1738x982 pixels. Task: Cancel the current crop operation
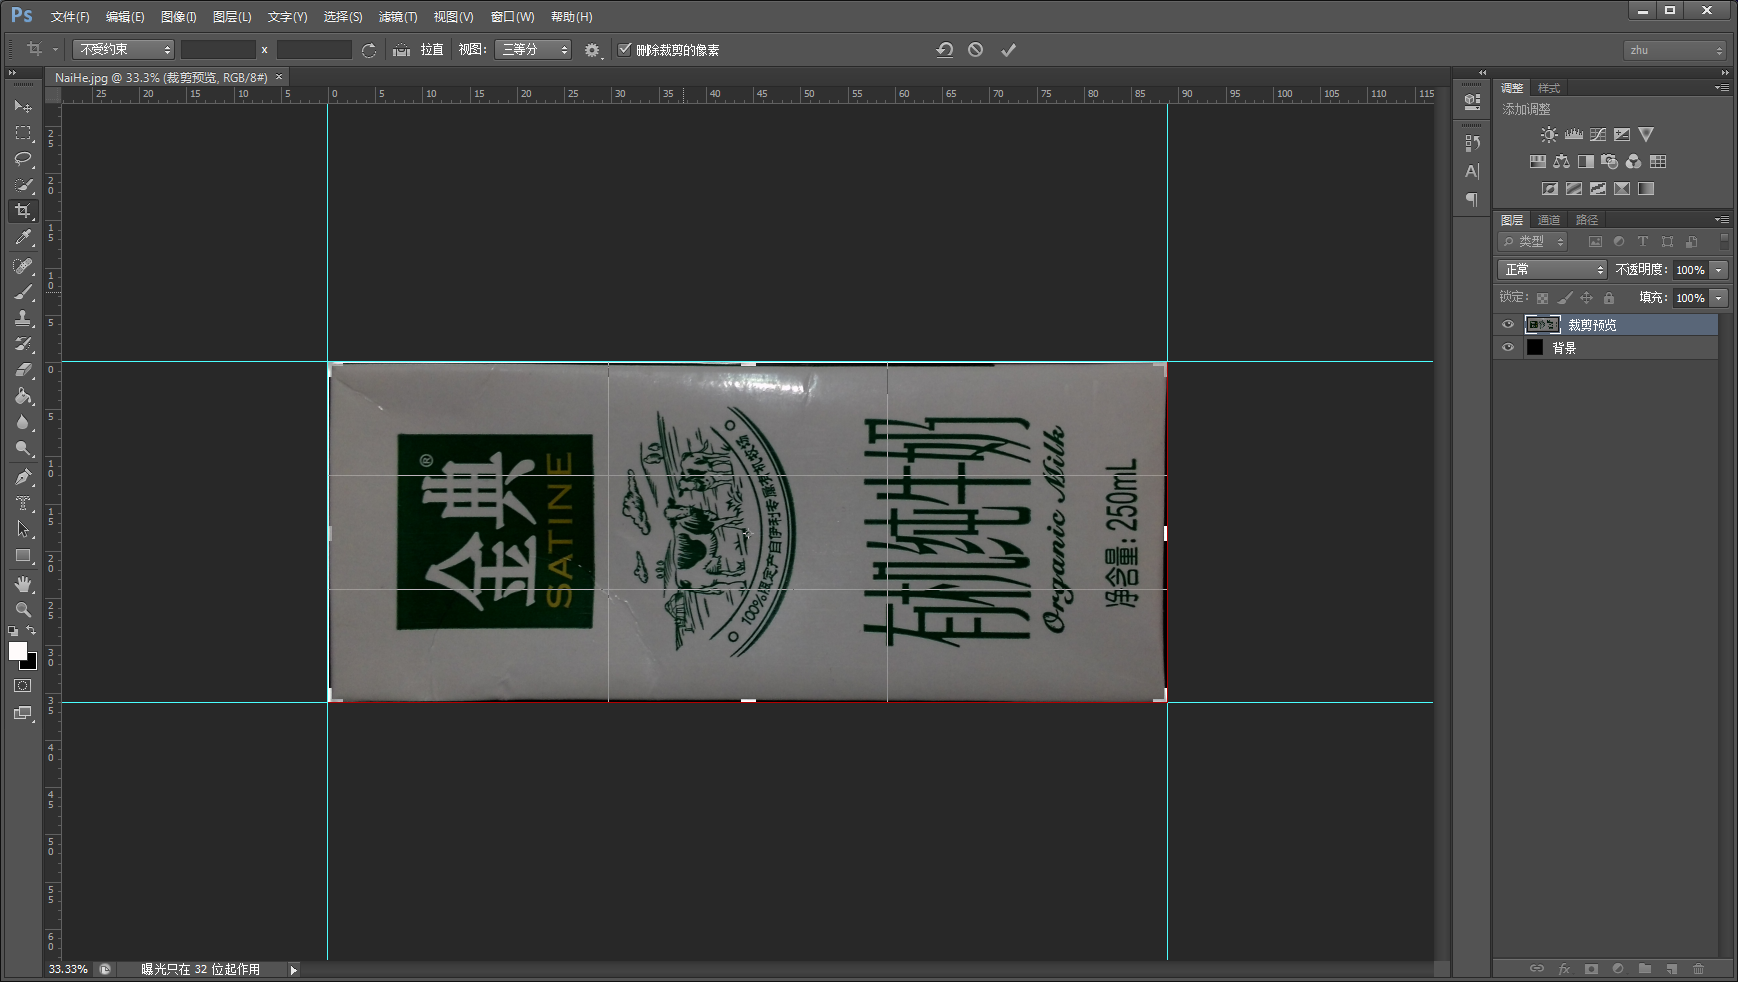pyautogui.click(x=976, y=50)
